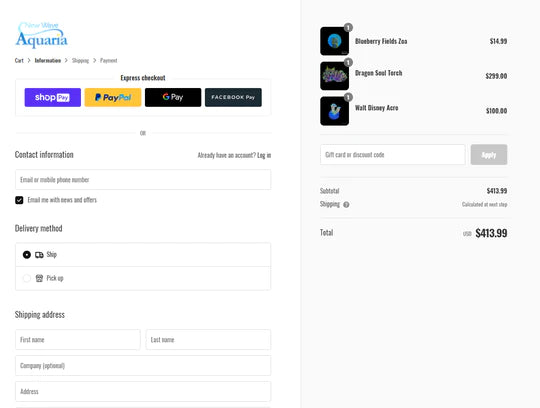
Task: Pay with PayPal express button
Action: (x=113, y=97)
